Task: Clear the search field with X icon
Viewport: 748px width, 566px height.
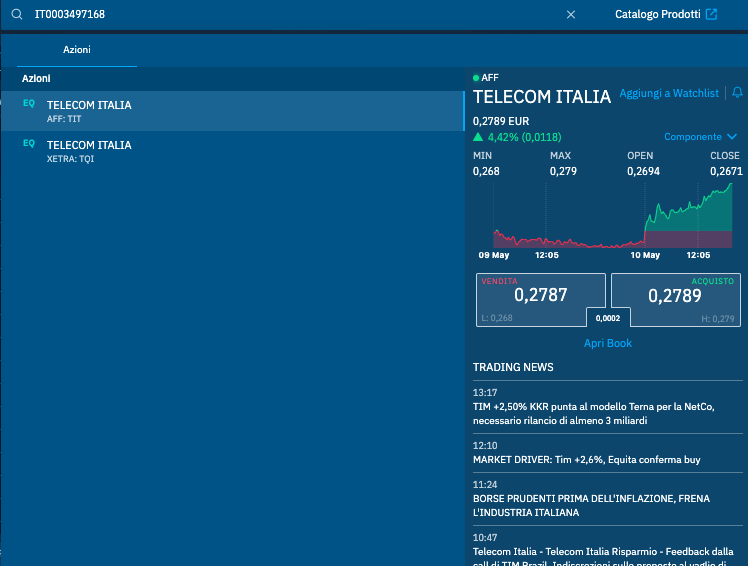Action: [x=571, y=15]
